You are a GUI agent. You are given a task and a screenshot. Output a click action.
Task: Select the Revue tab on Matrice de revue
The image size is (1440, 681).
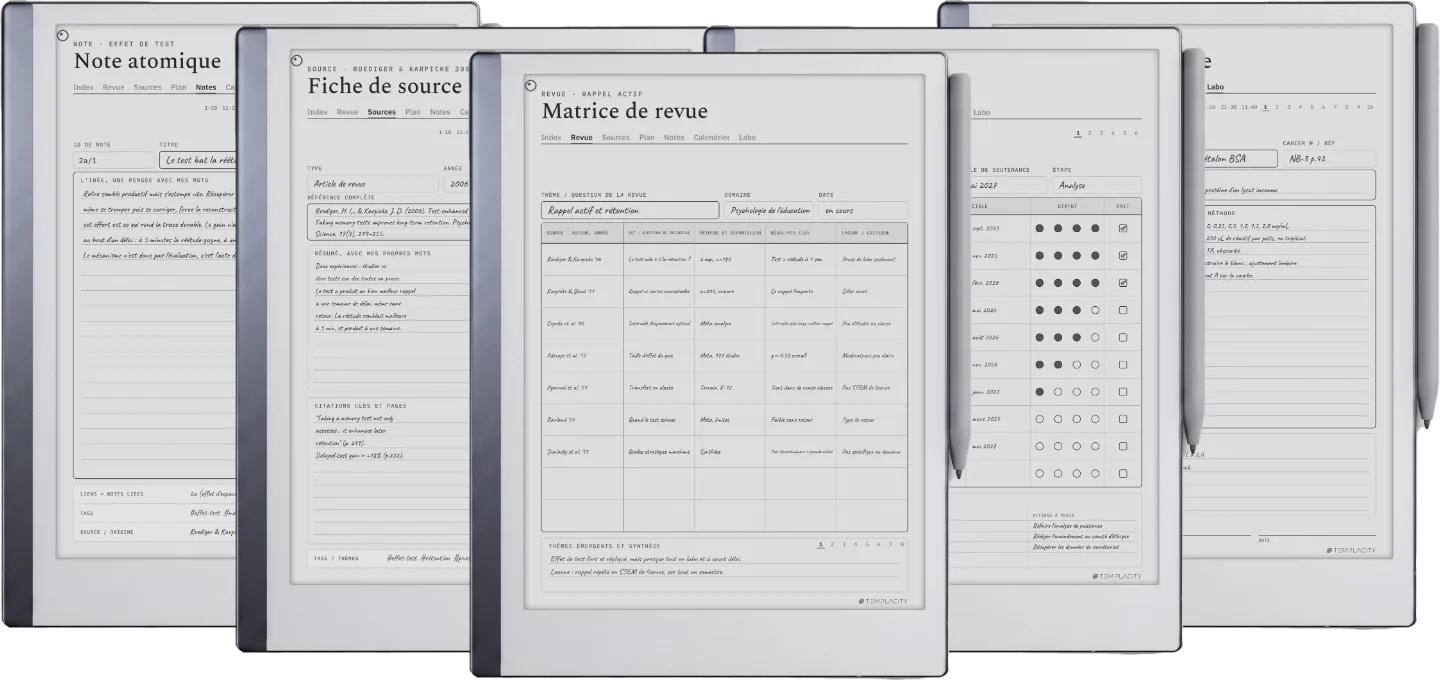pyautogui.click(x=581, y=137)
